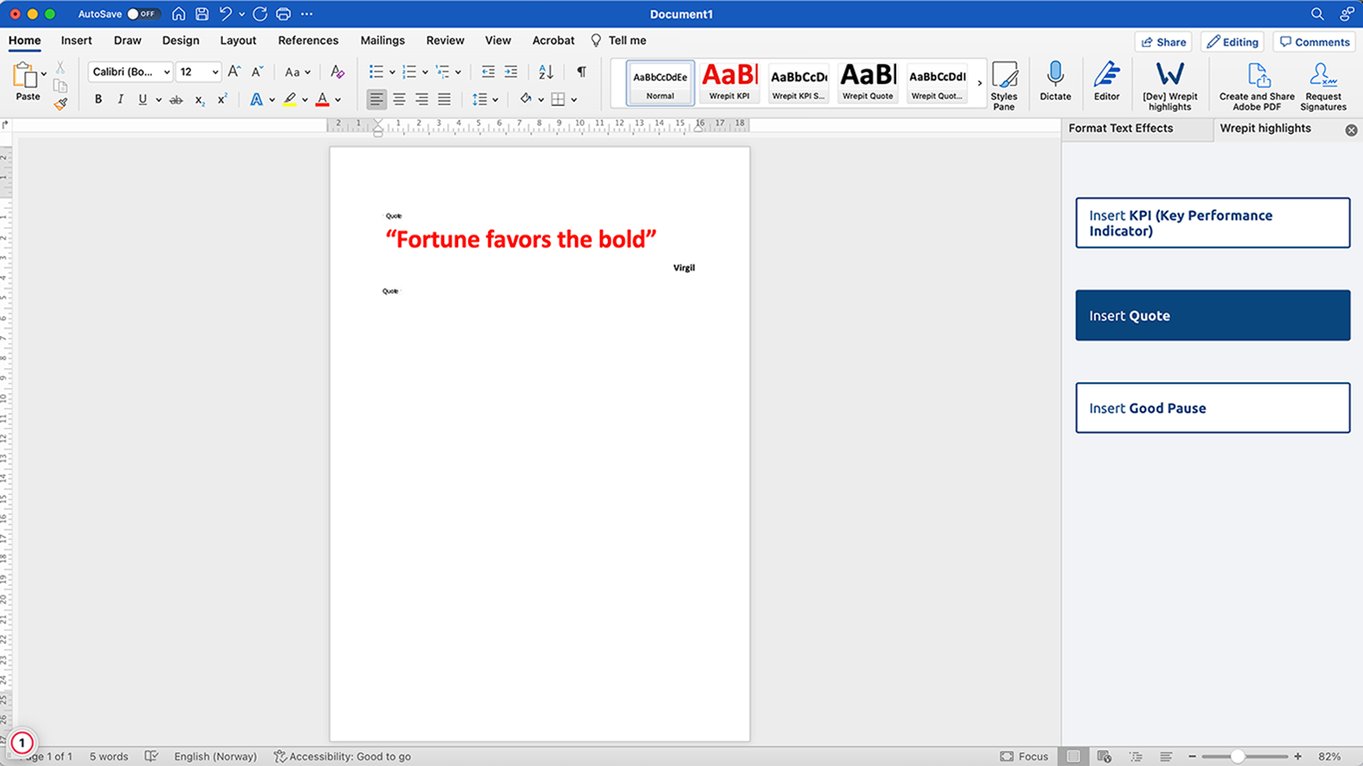Viewport: 1363px width, 766px height.
Task: Click the Share button
Action: 1163,42
